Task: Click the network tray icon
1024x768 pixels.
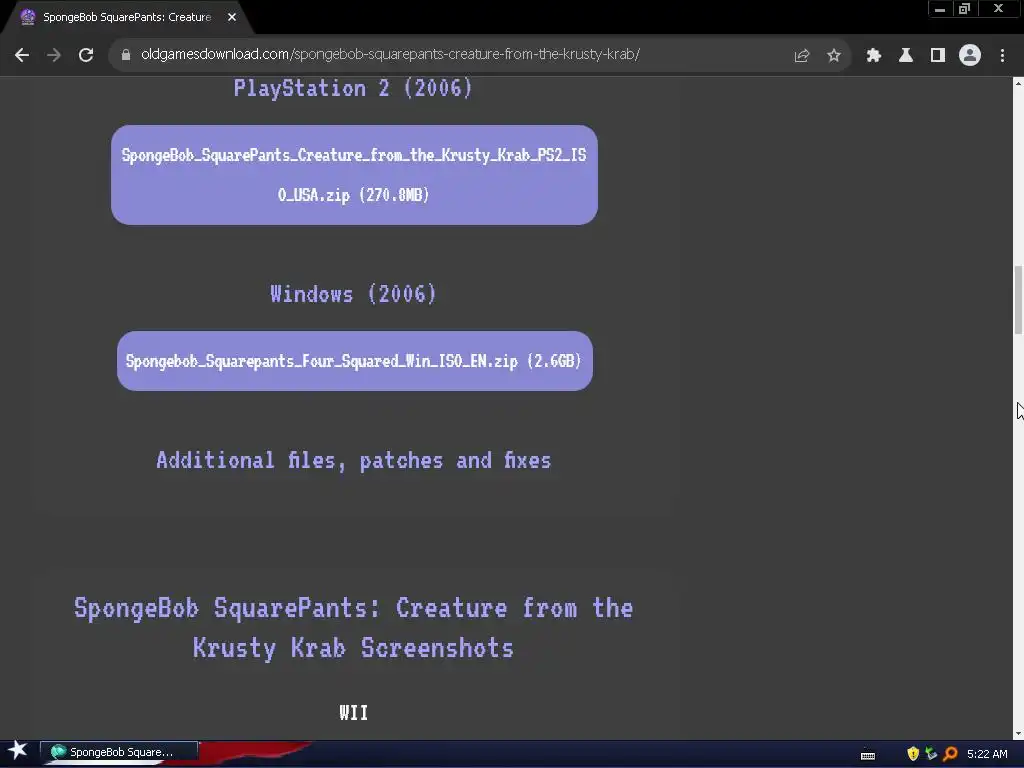Action: (931, 754)
